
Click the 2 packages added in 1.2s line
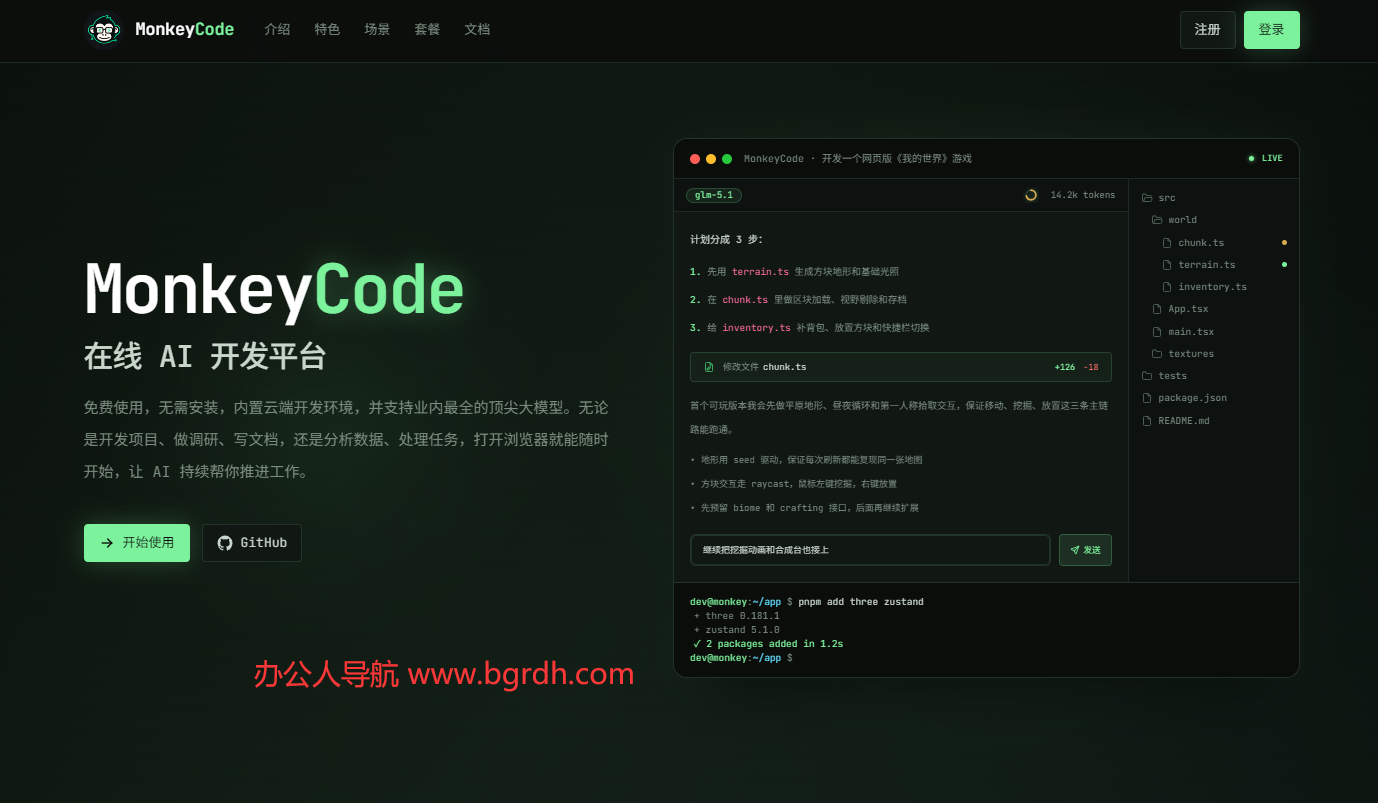(768, 644)
